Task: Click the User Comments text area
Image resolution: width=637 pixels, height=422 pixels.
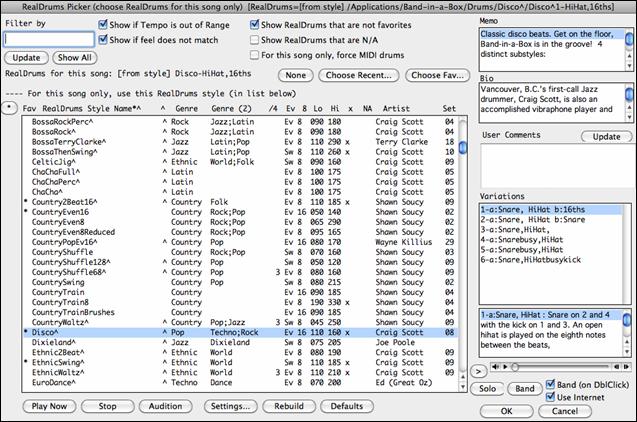Action: coord(557,166)
